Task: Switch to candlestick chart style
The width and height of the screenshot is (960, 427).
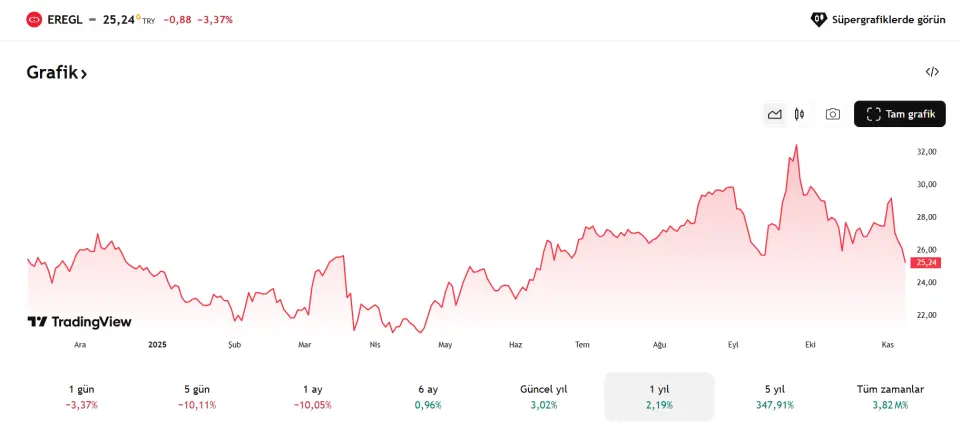Action: (x=800, y=114)
